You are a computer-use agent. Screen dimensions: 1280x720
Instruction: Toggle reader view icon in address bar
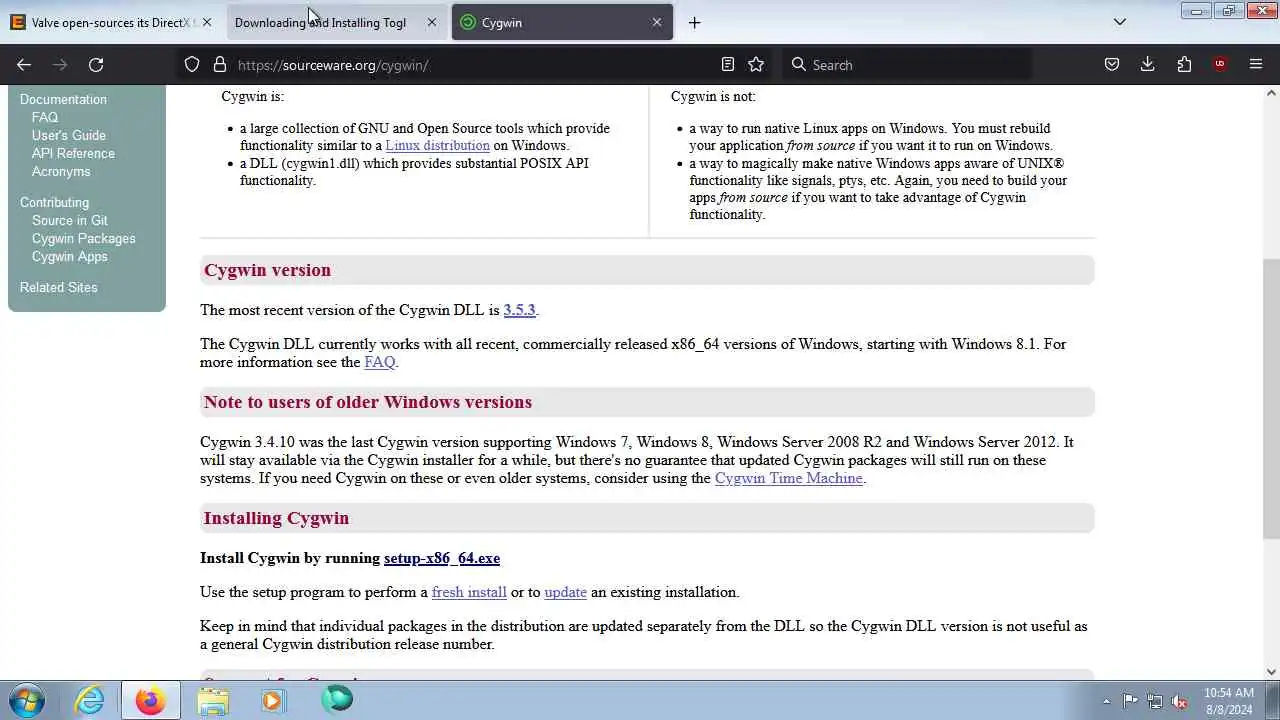click(x=728, y=64)
